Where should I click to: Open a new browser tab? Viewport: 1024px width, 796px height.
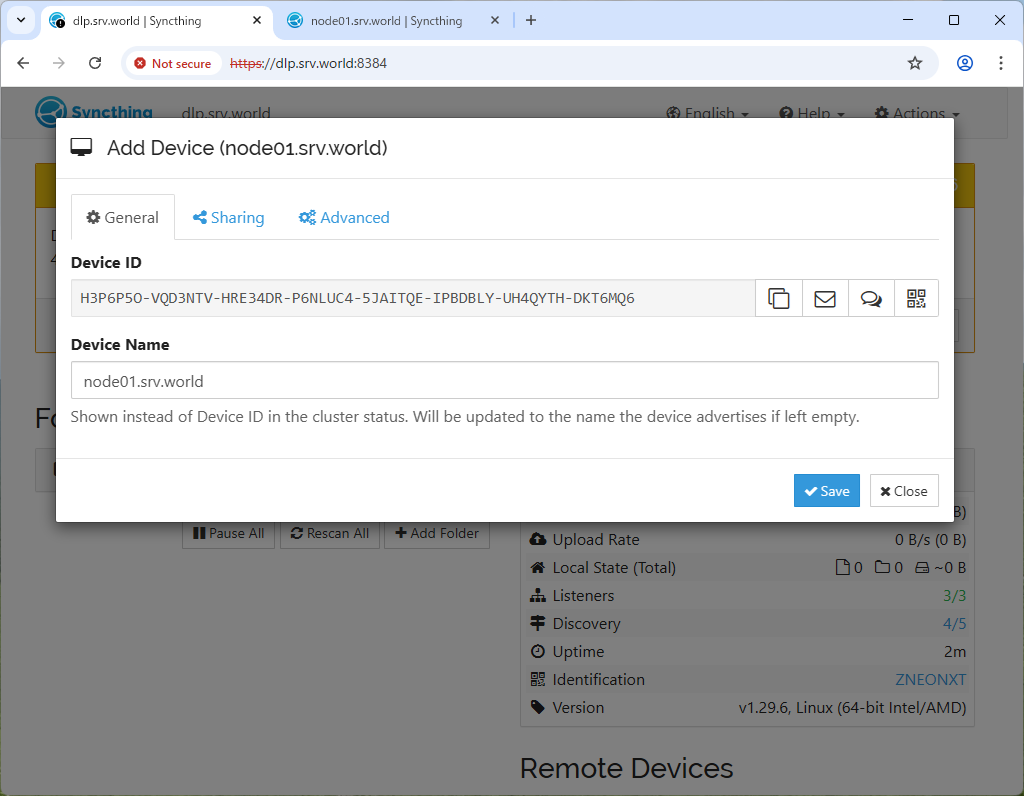(x=531, y=20)
